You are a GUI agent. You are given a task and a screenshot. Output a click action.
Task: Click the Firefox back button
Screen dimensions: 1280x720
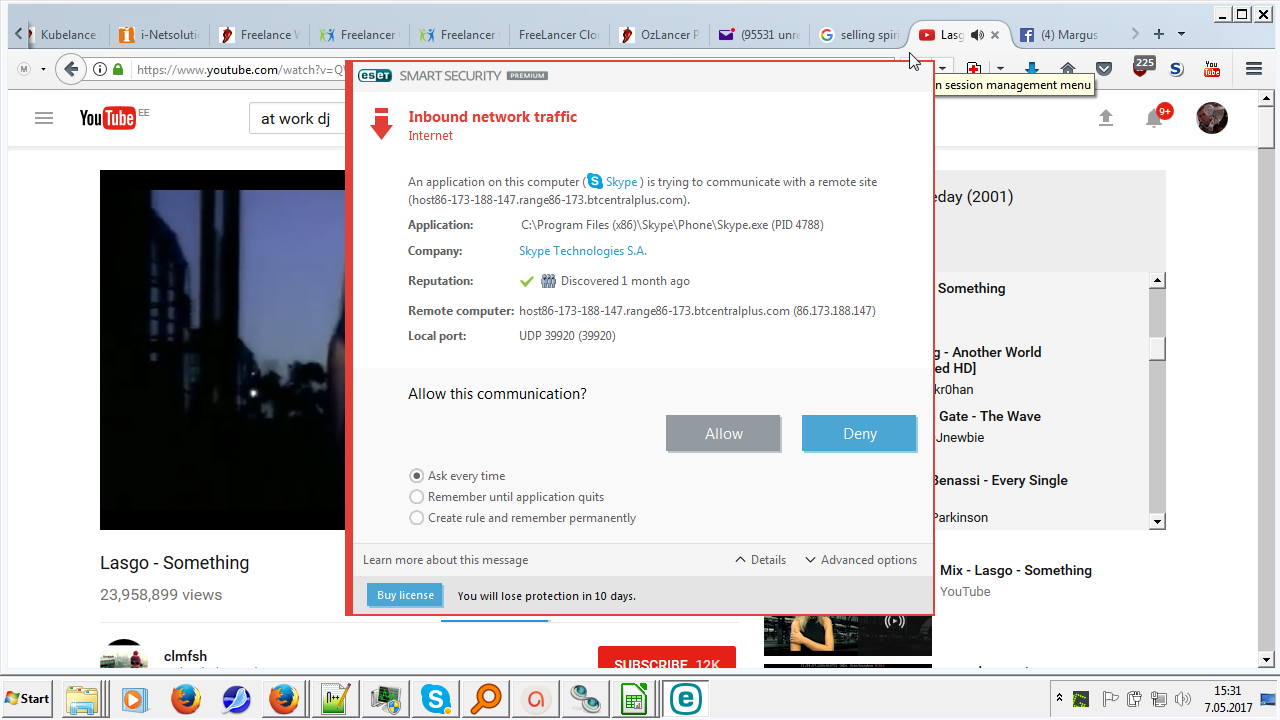[x=70, y=69]
